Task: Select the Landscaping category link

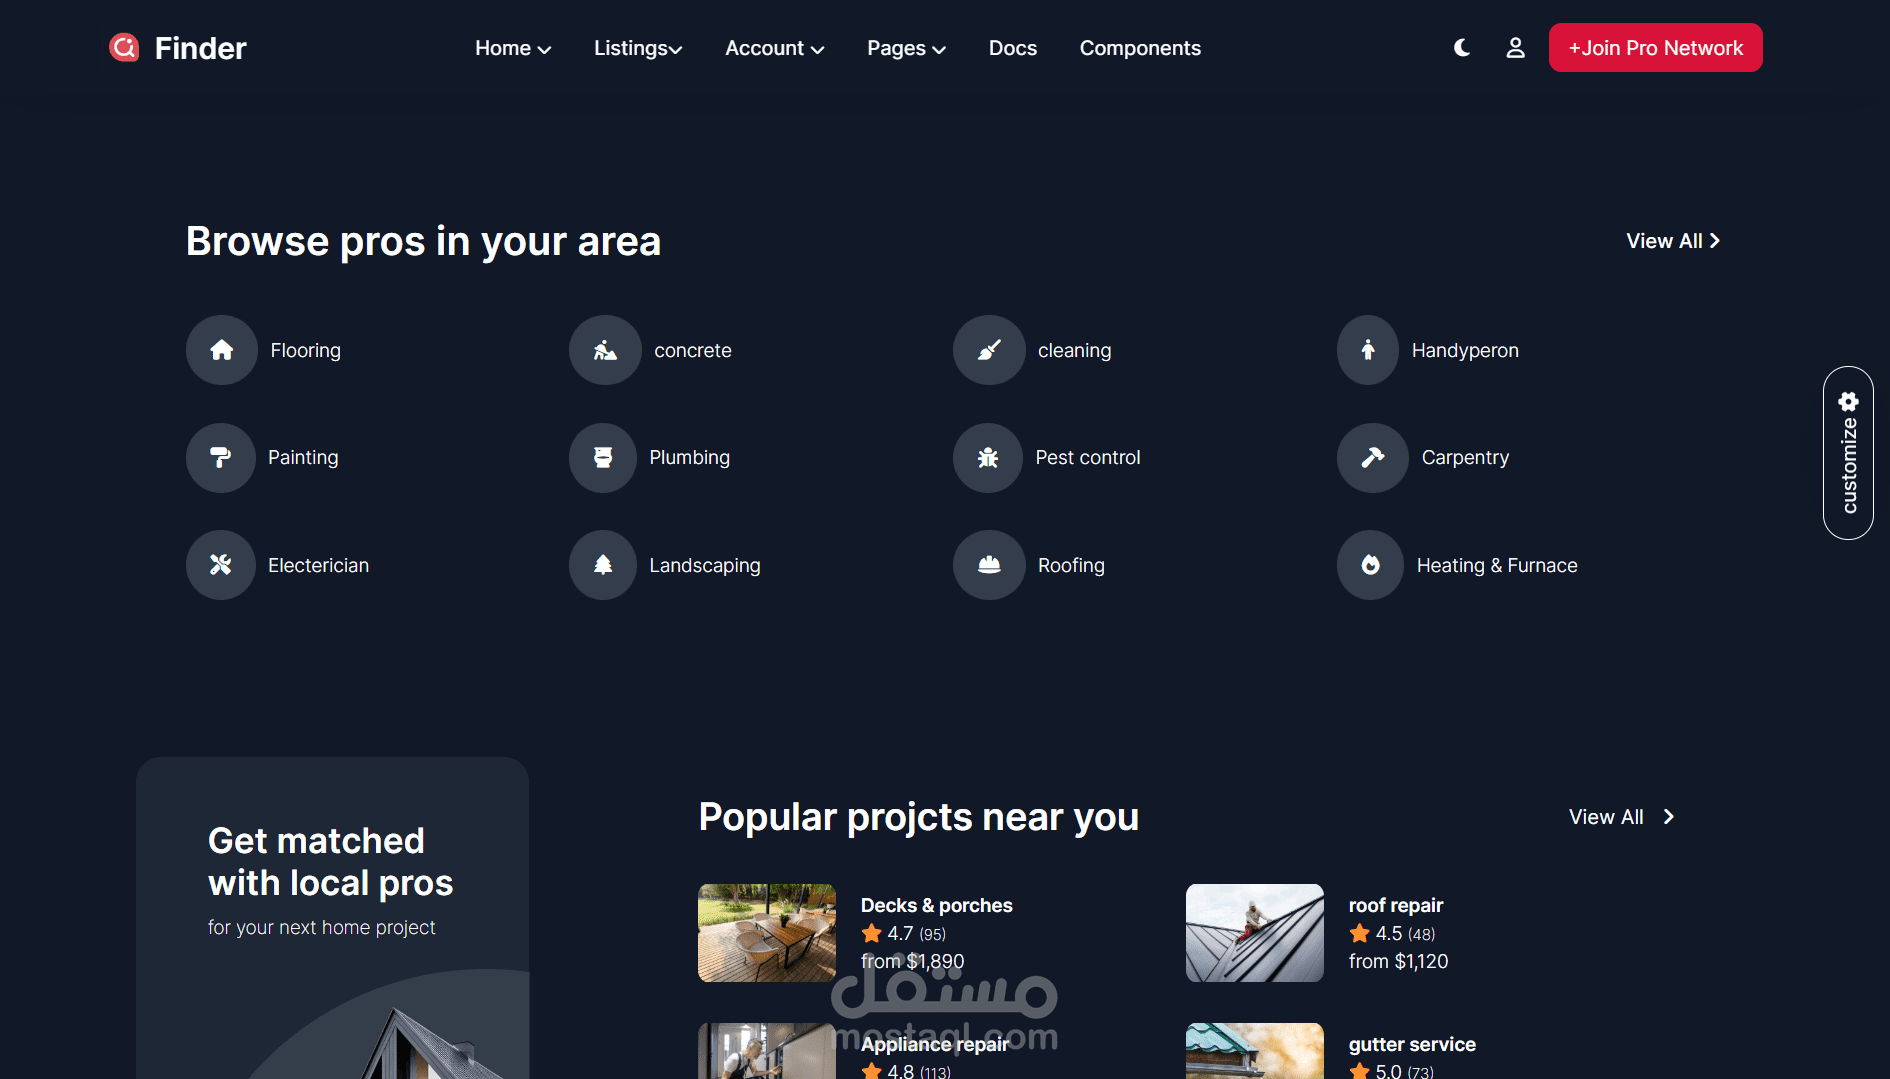Action: (705, 565)
